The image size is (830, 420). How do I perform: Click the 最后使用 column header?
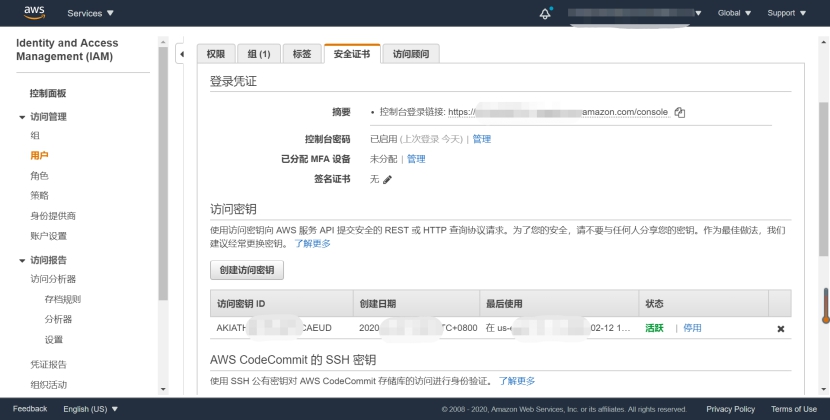click(x=559, y=304)
